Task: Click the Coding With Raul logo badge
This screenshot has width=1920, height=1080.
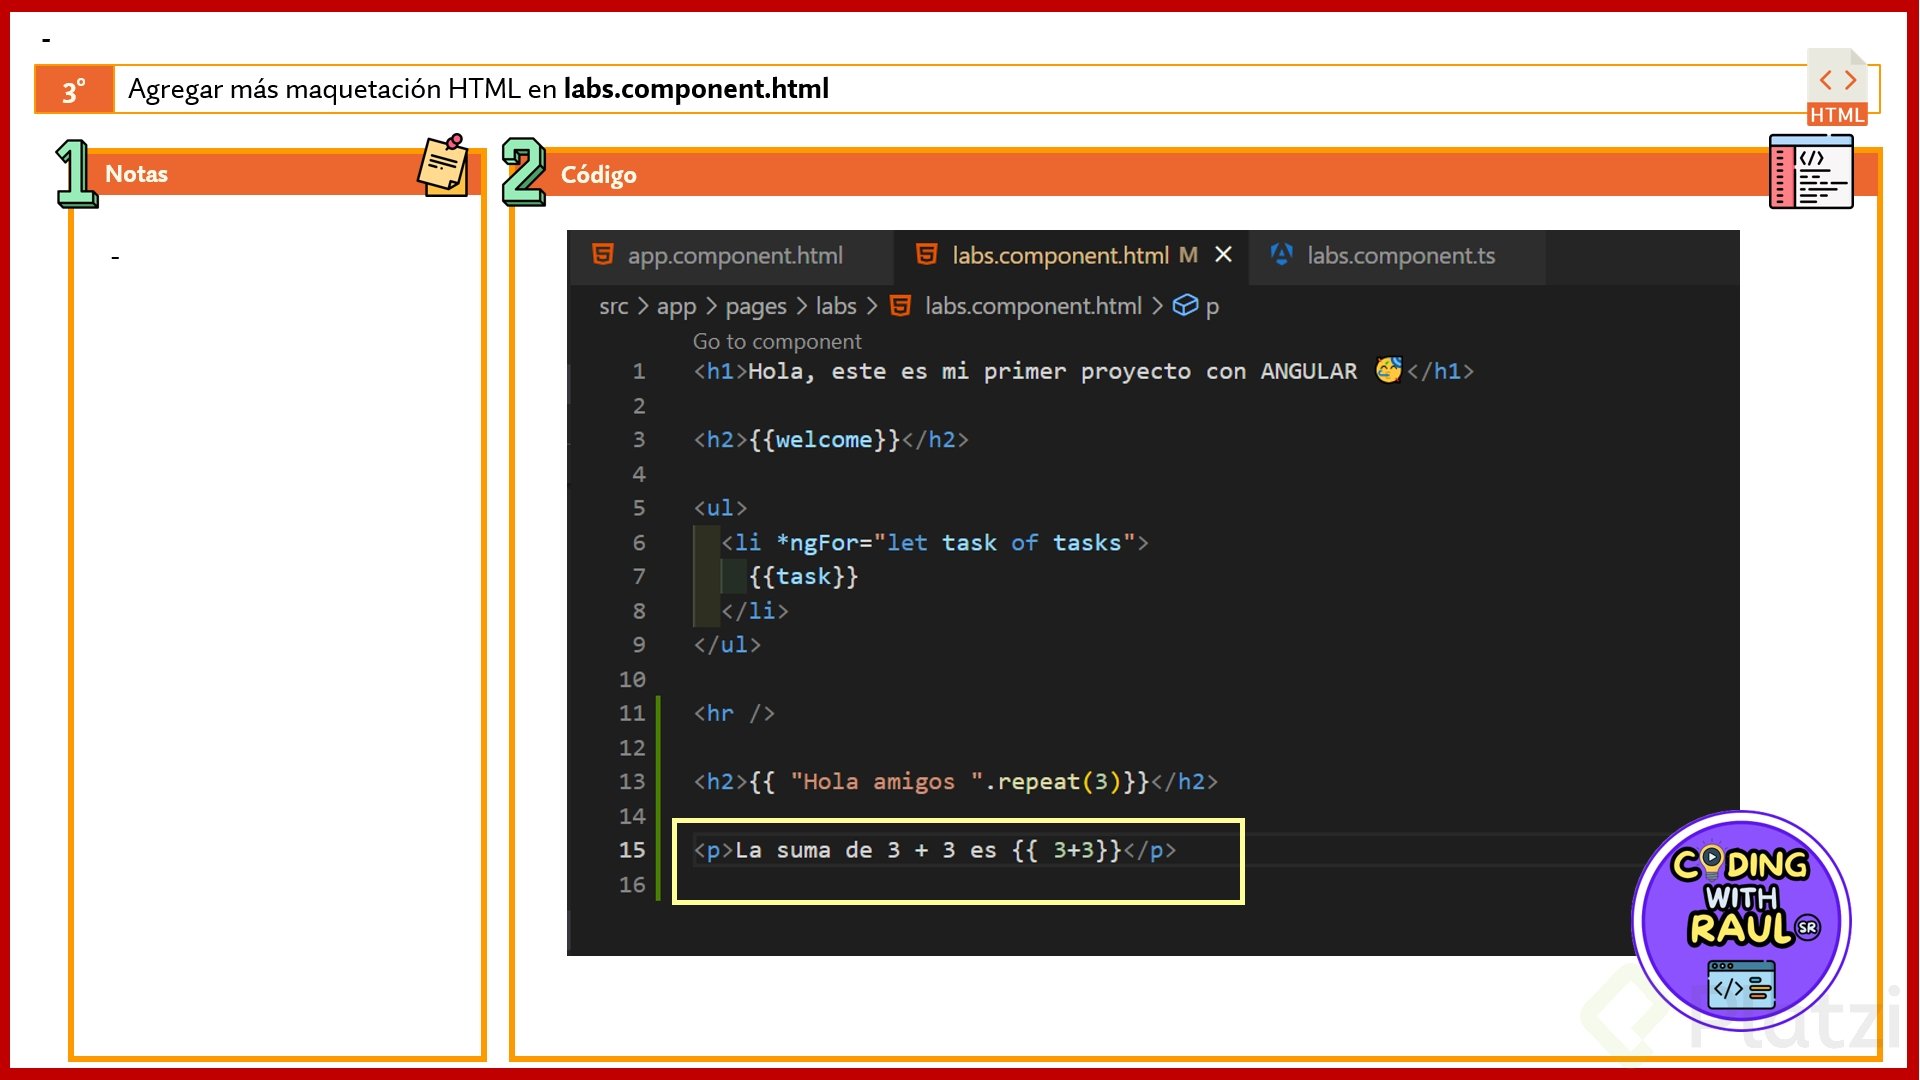Action: [x=1741, y=921]
